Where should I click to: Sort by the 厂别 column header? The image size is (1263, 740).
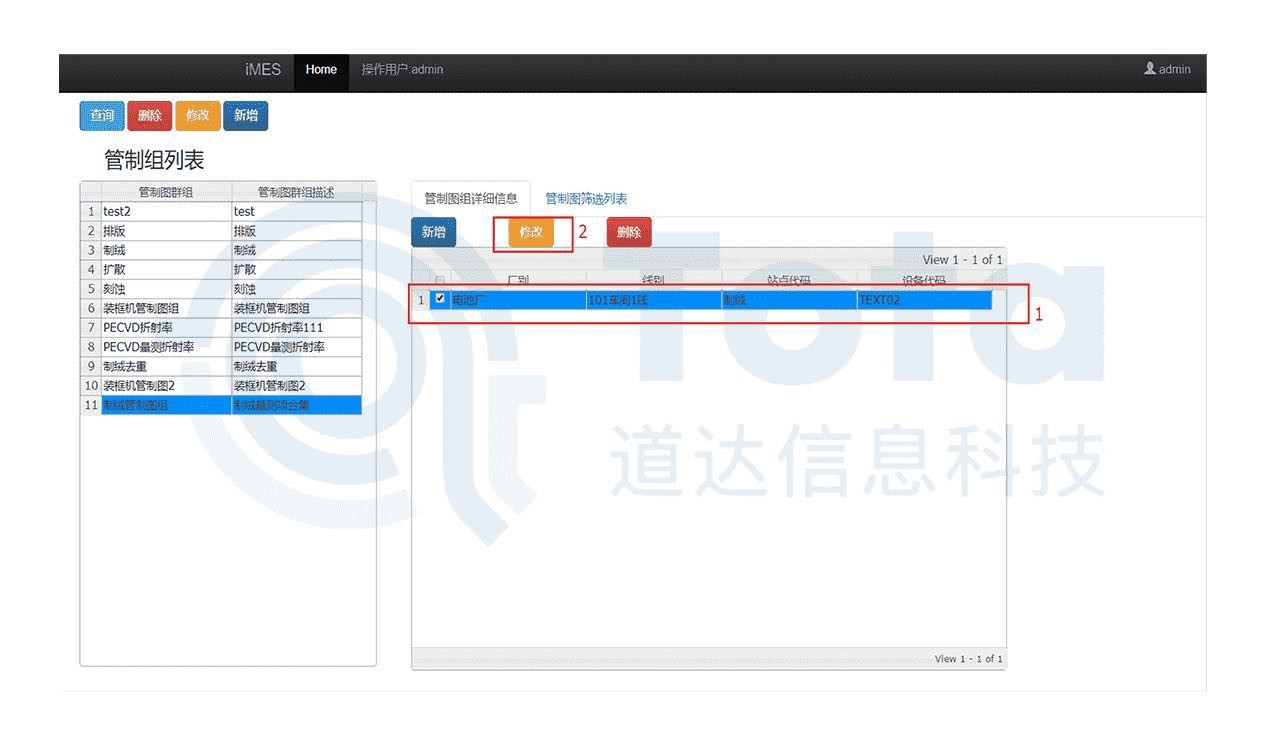point(518,281)
